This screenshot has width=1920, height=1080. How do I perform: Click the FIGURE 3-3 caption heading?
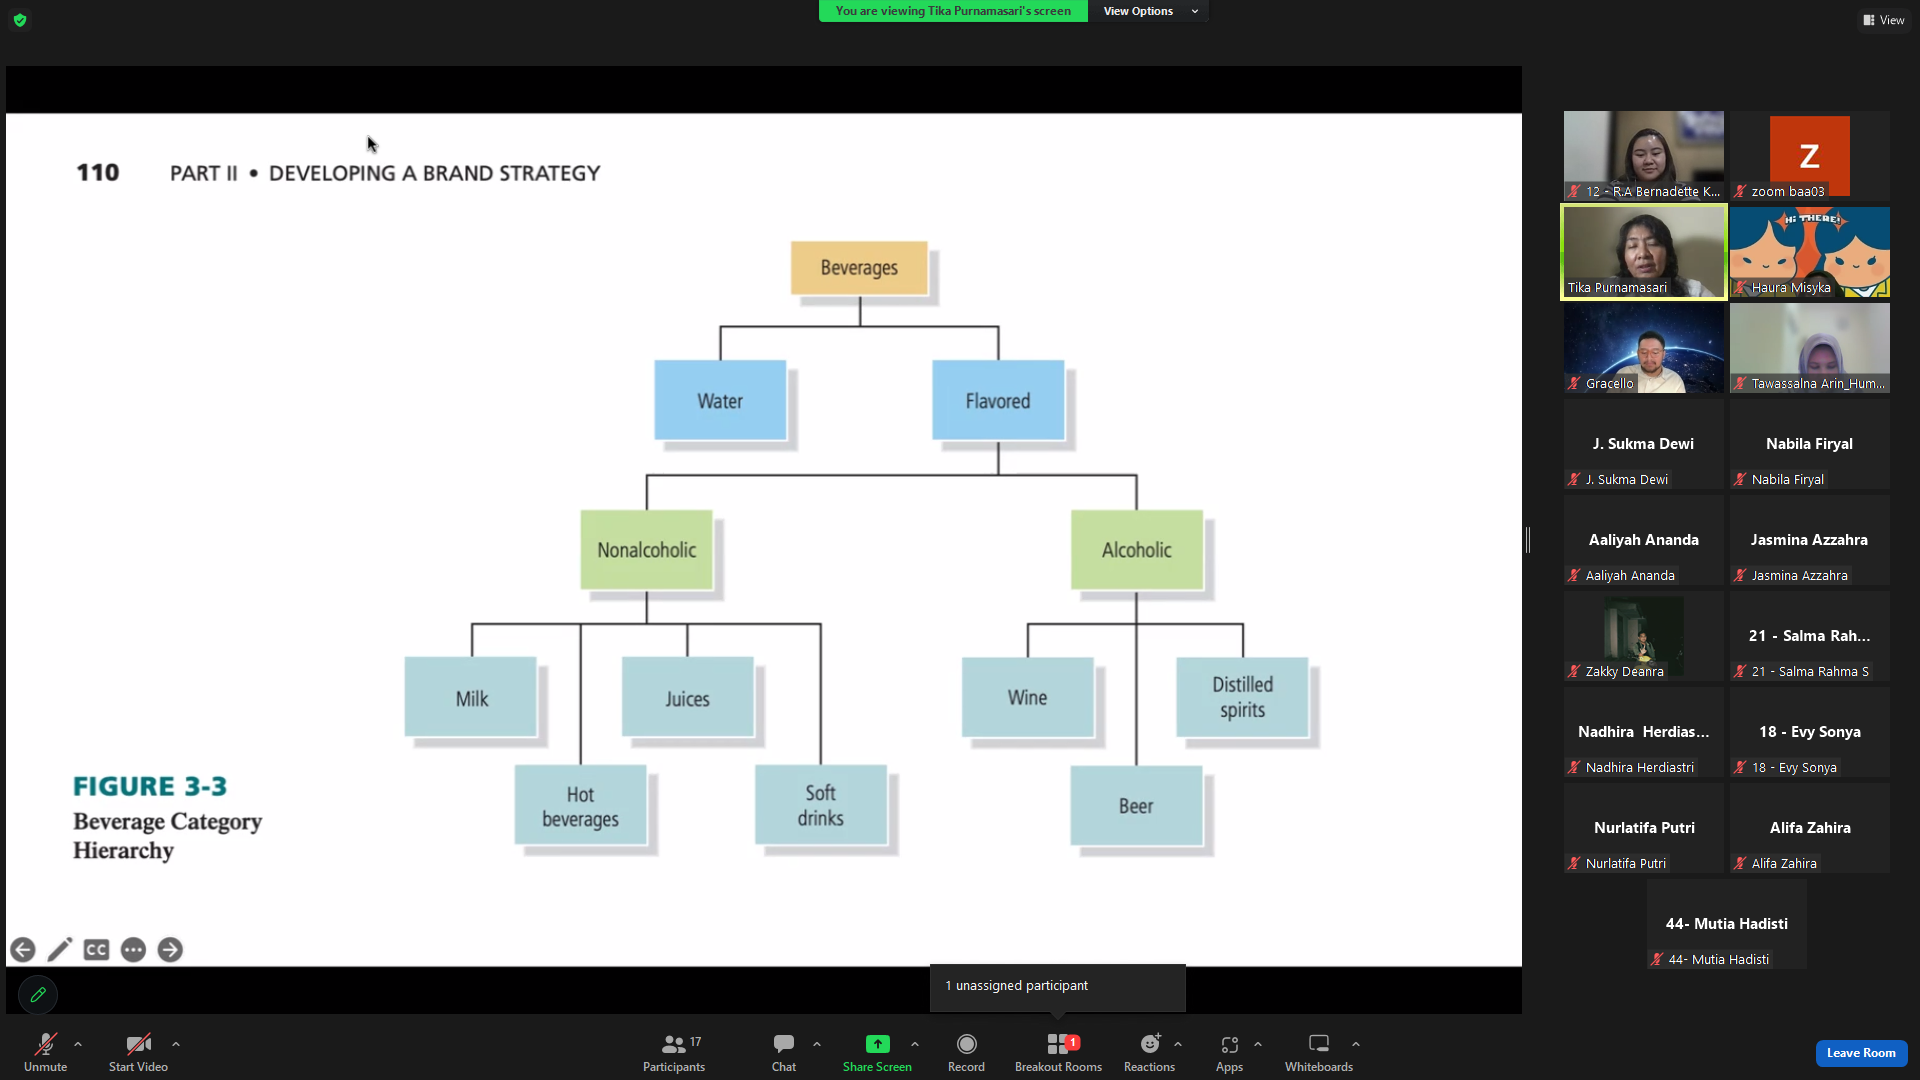pyautogui.click(x=150, y=786)
